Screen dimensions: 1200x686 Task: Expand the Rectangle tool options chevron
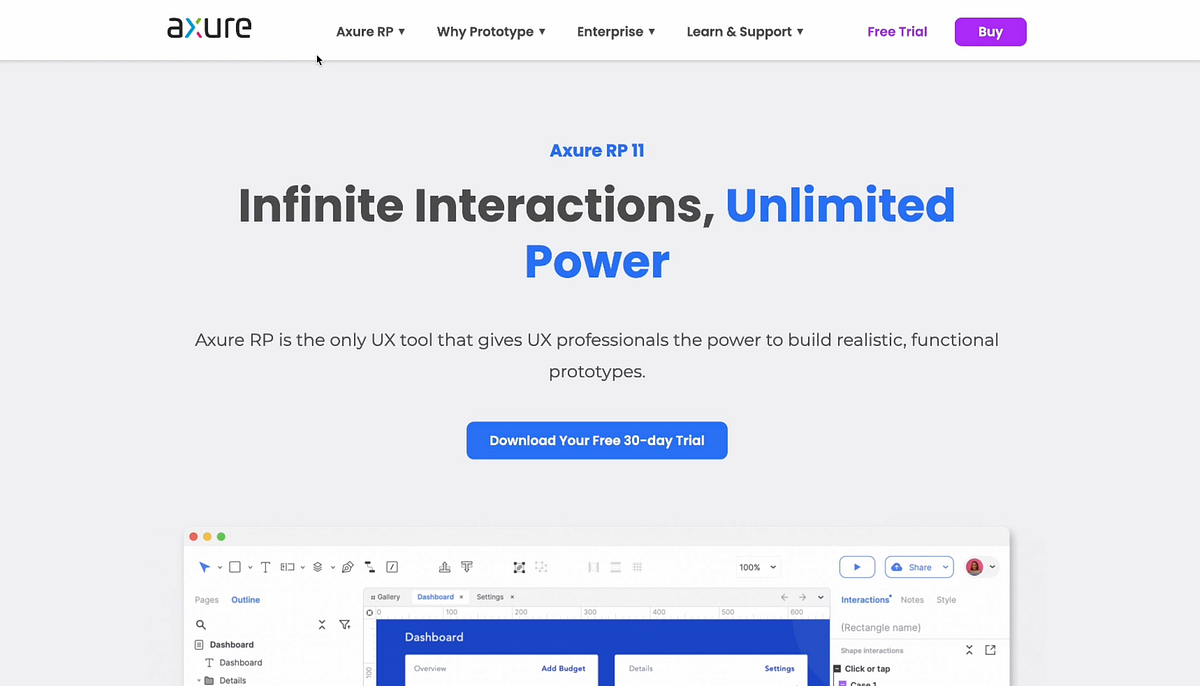252,567
